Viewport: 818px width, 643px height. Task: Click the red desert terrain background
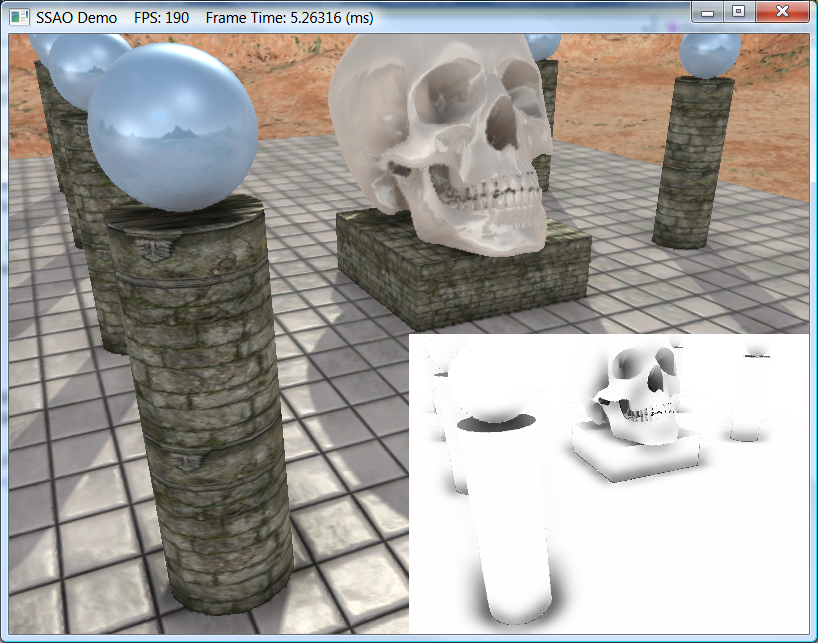tap(620, 90)
